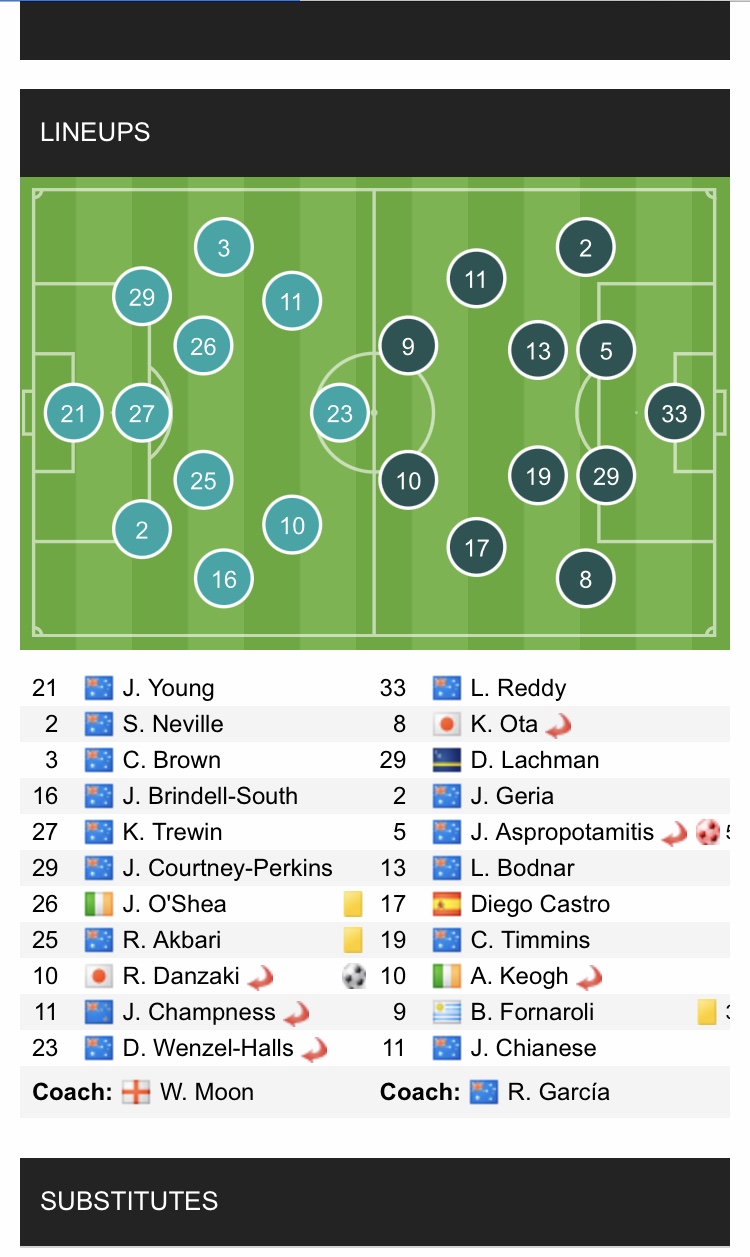Click the yellow card icon beside B. Fornaroli
The image size is (750, 1257).
click(707, 1012)
